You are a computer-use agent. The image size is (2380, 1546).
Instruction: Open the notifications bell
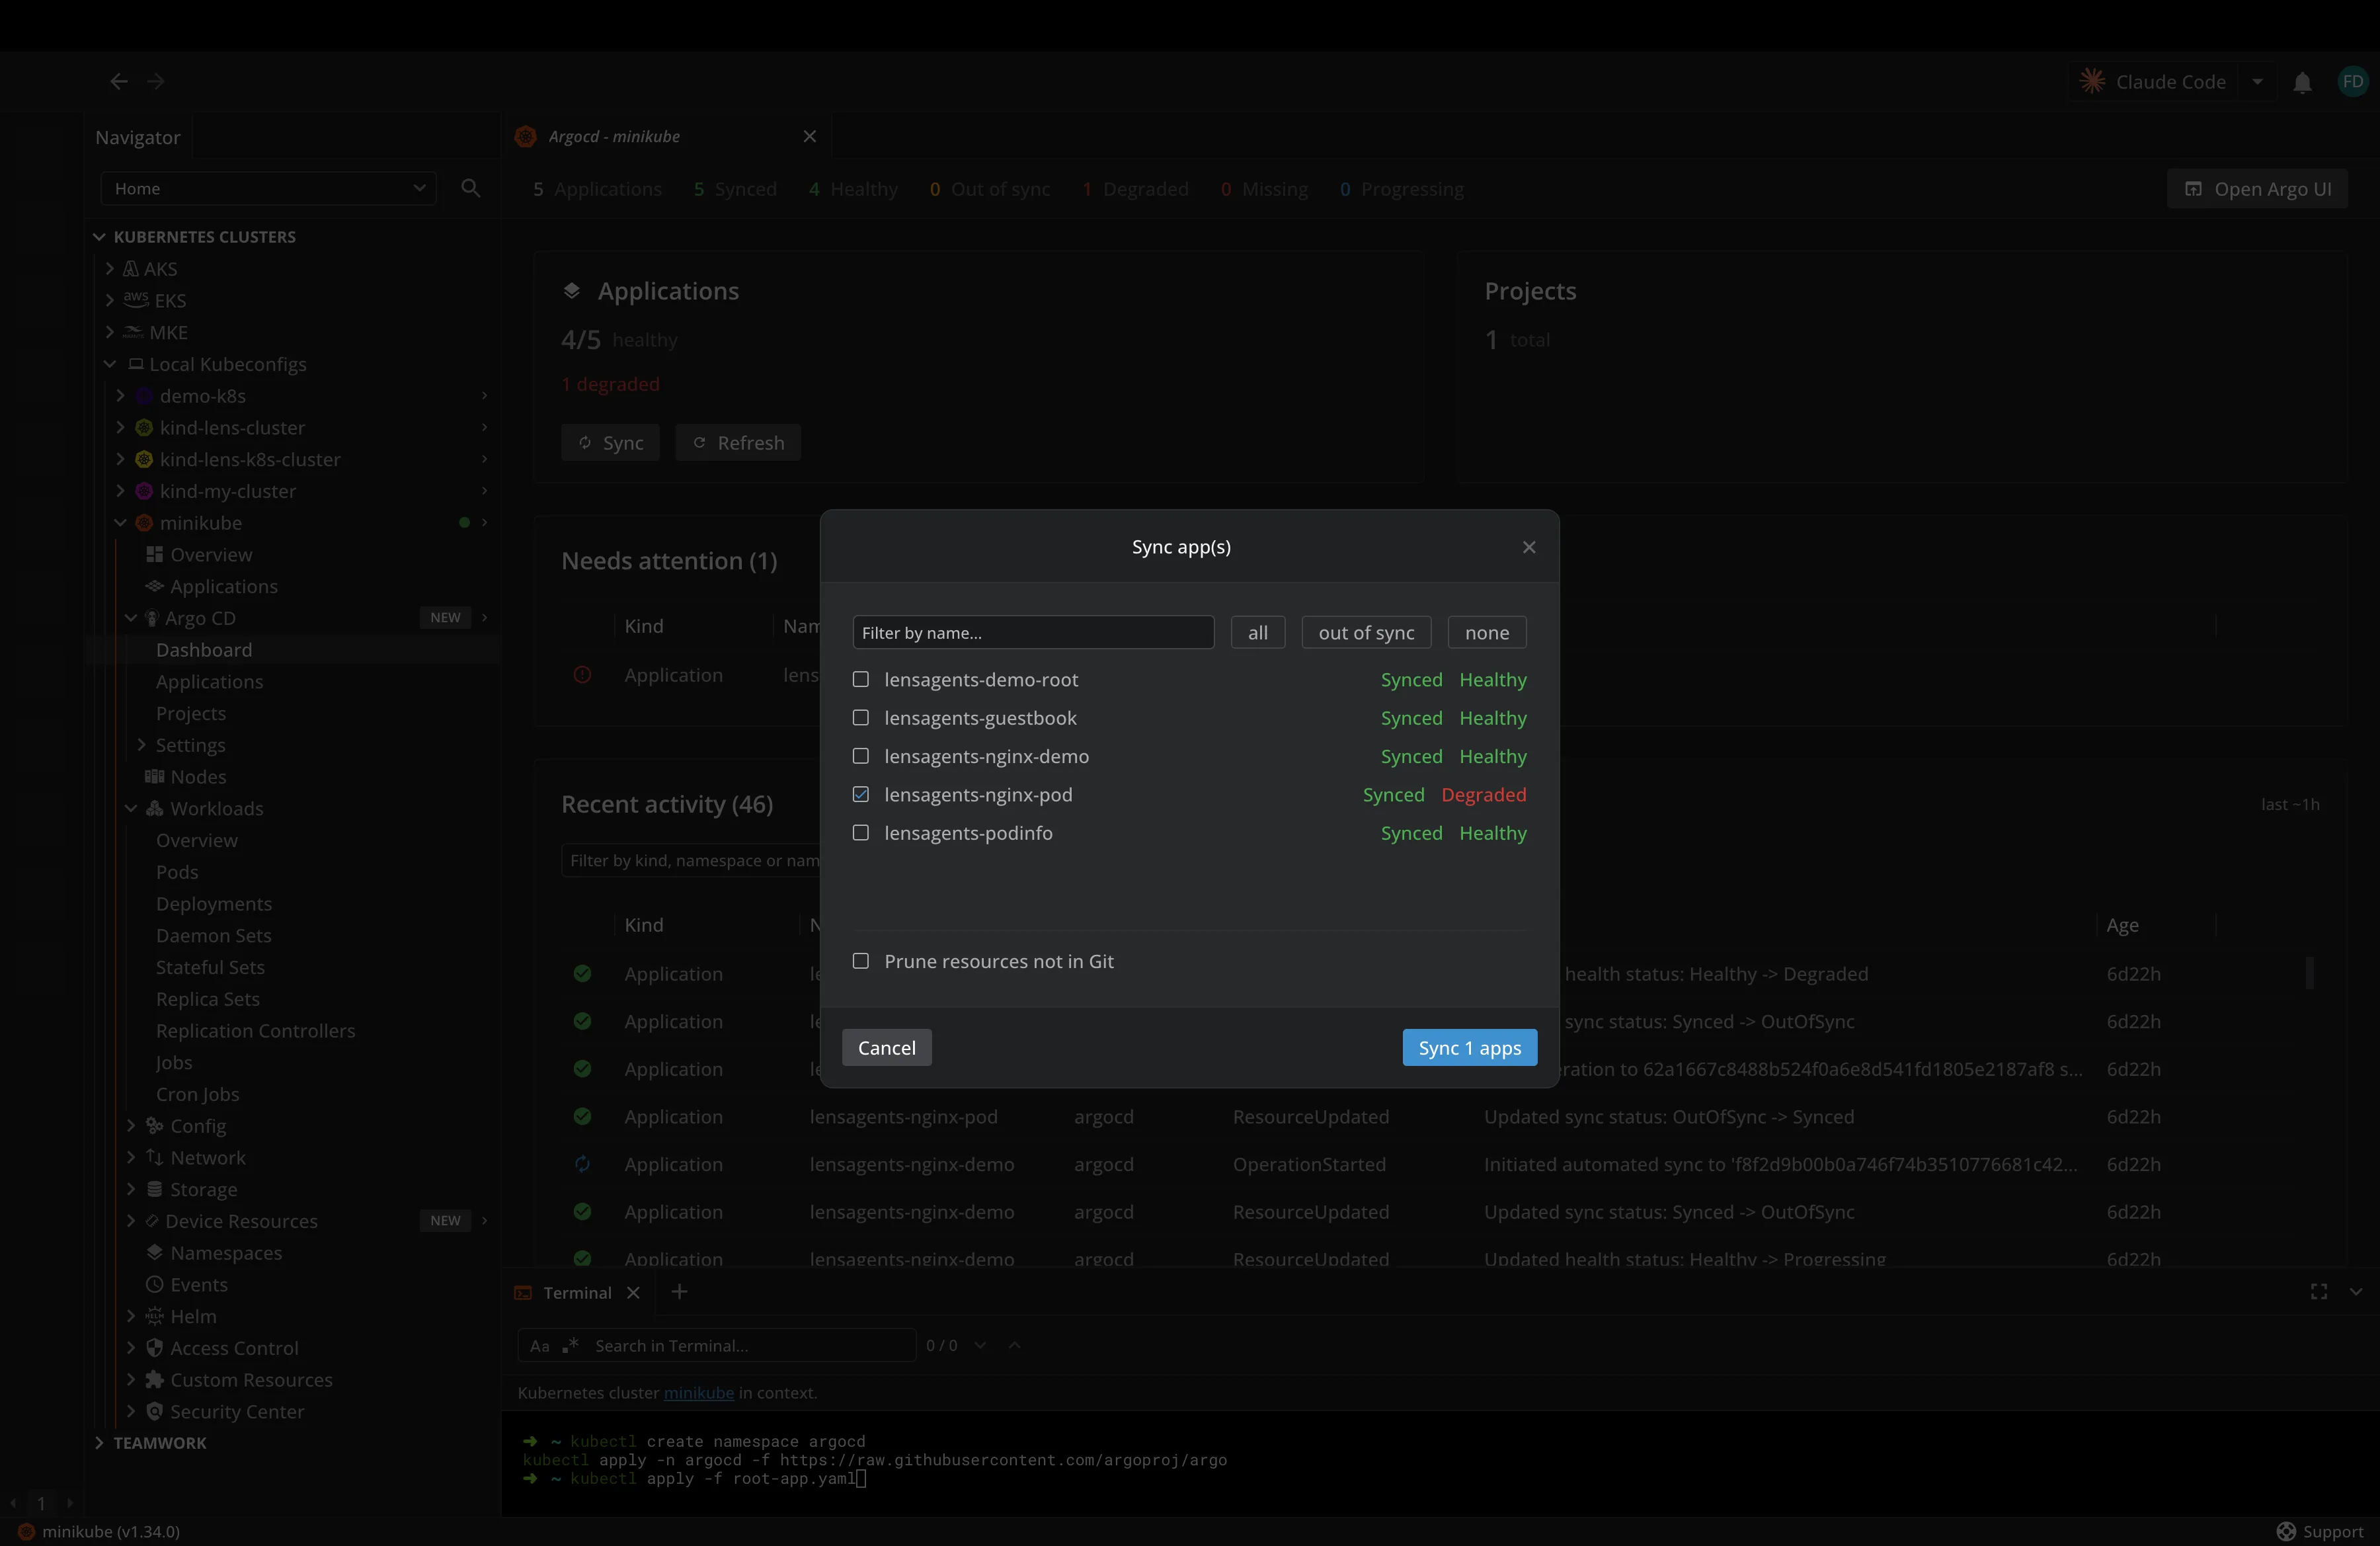(x=2302, y=82)
